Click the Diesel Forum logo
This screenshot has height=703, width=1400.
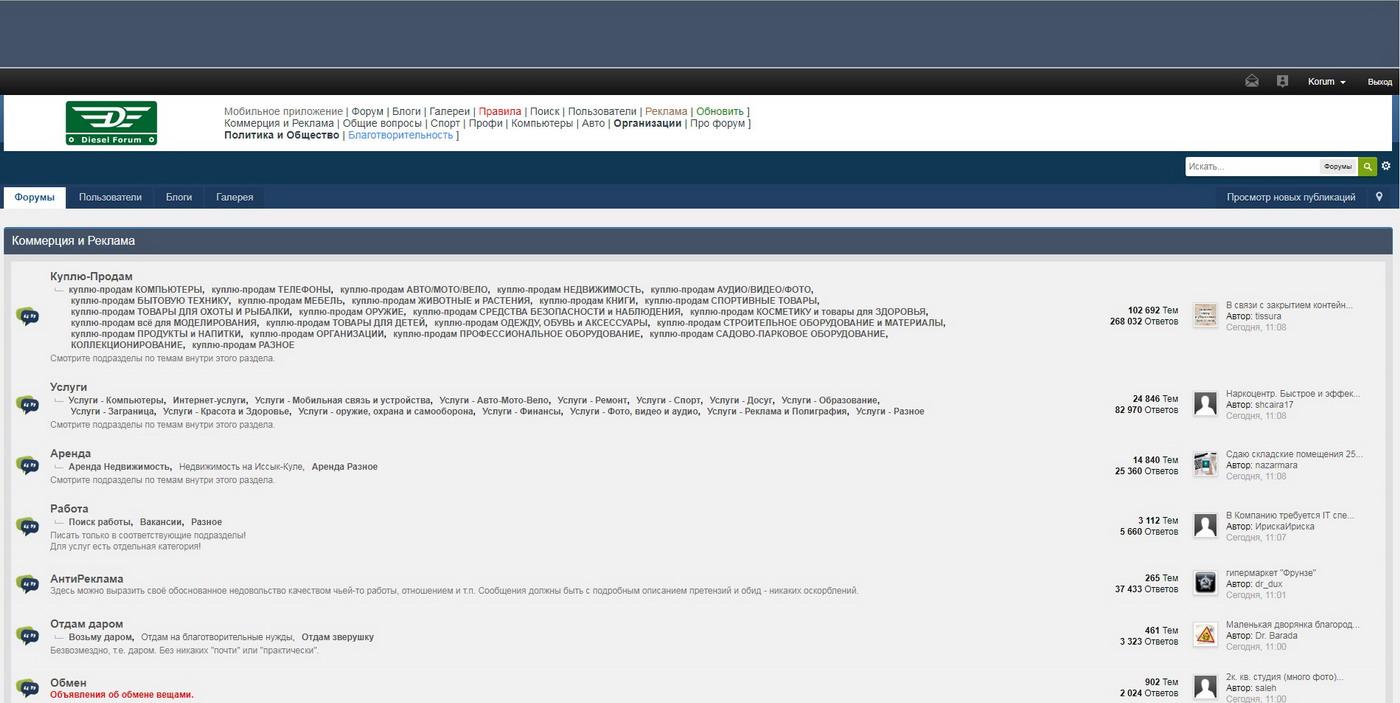pyautogui.click(x=111, y=123)
